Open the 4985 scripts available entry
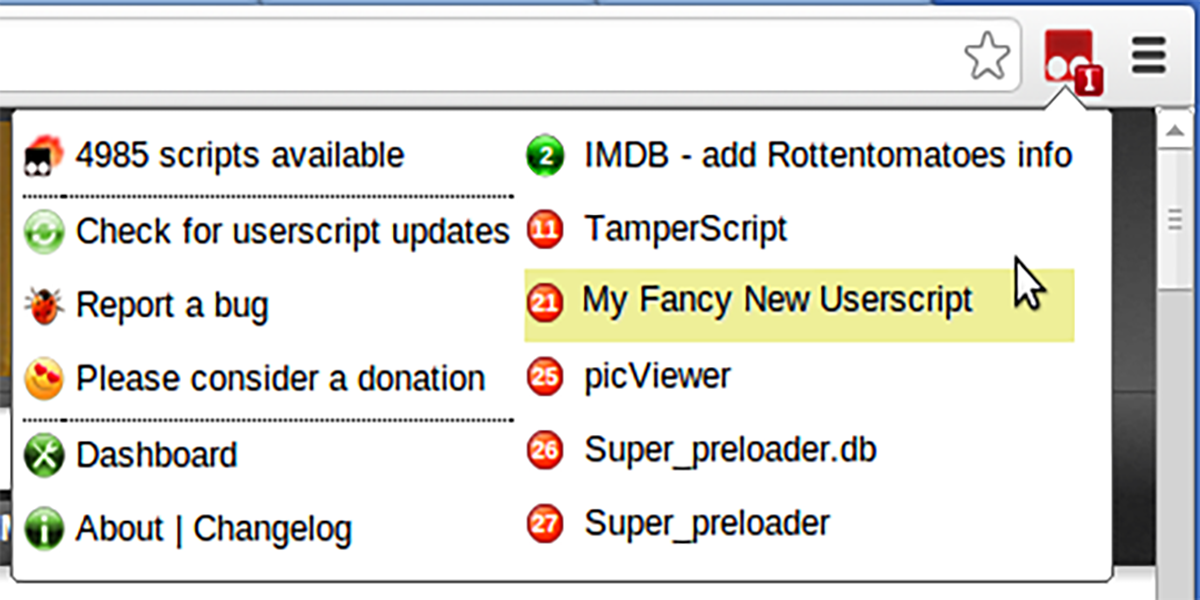Image resolution: width=1200 pixels, height=600 pixels. [x=240, y=156]
